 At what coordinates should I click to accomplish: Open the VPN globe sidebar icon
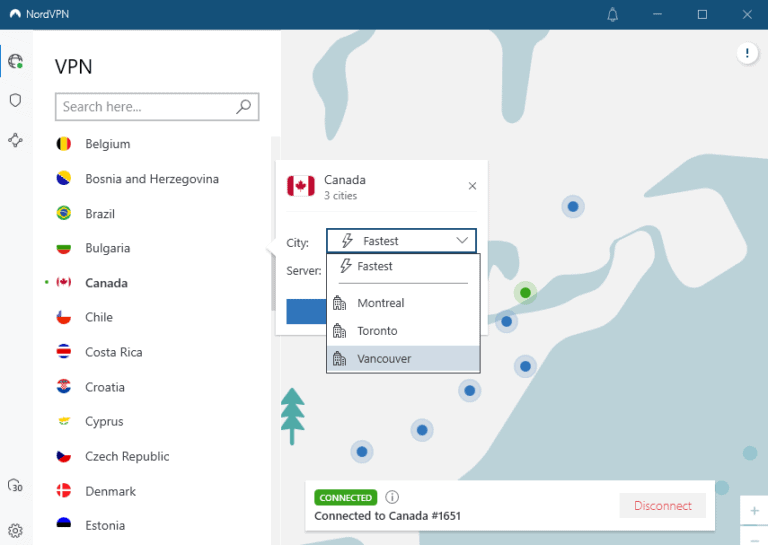tap(15, 61)
